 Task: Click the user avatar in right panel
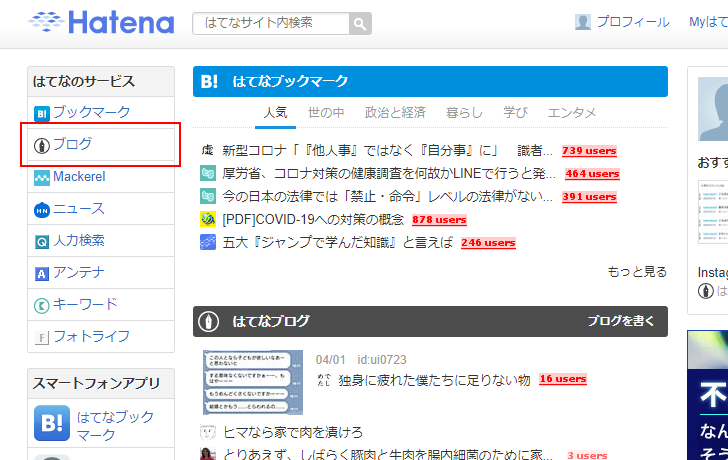click(x=713, y=109)
